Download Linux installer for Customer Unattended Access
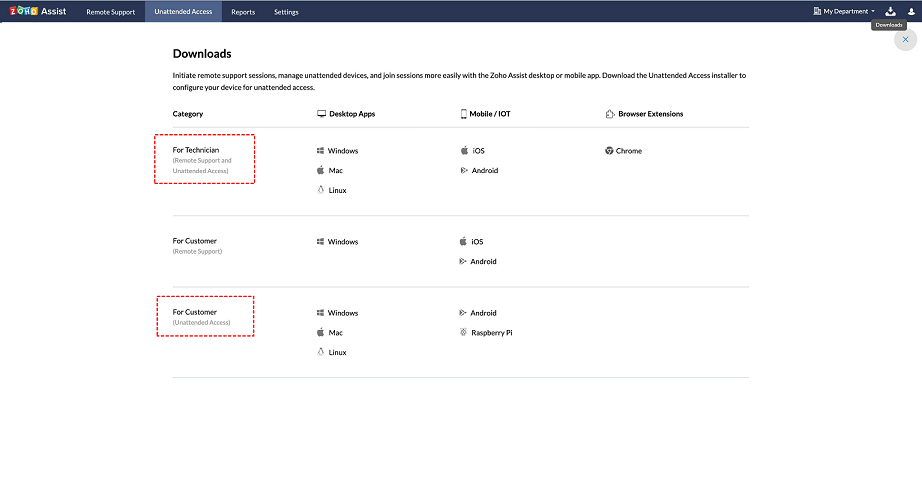Image resolution: width=922 pixels, height=482 pixels. pyautogui.click(x=332, y=353)
